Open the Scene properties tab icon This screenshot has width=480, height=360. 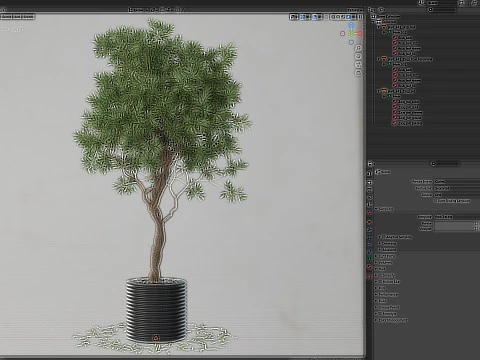[369, 205]
